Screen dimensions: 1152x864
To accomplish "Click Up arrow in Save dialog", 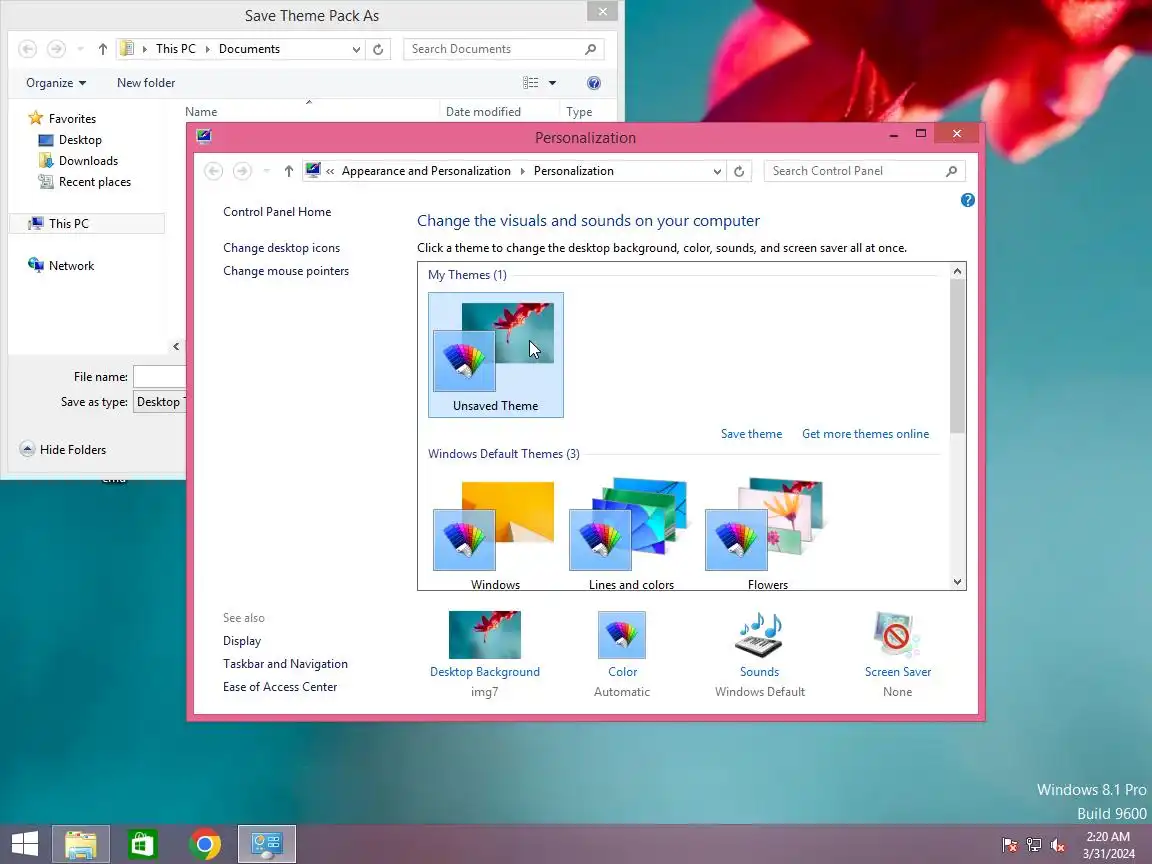I will 103,49.
